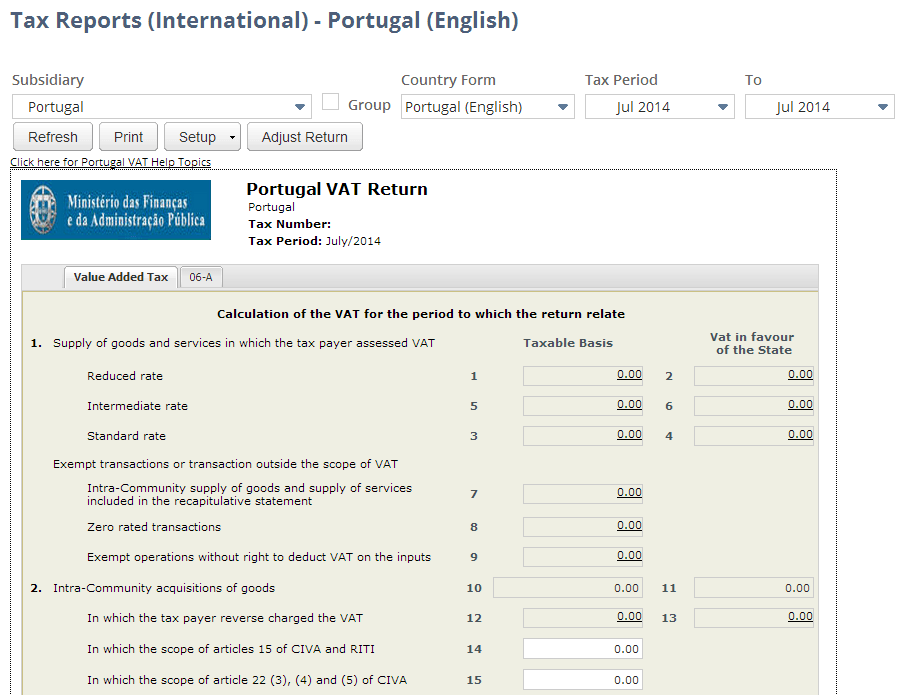Click the Portugal VAT Return heading
Image resolution: width=902 pixels, height=695 pixels.
click(337, 189)
